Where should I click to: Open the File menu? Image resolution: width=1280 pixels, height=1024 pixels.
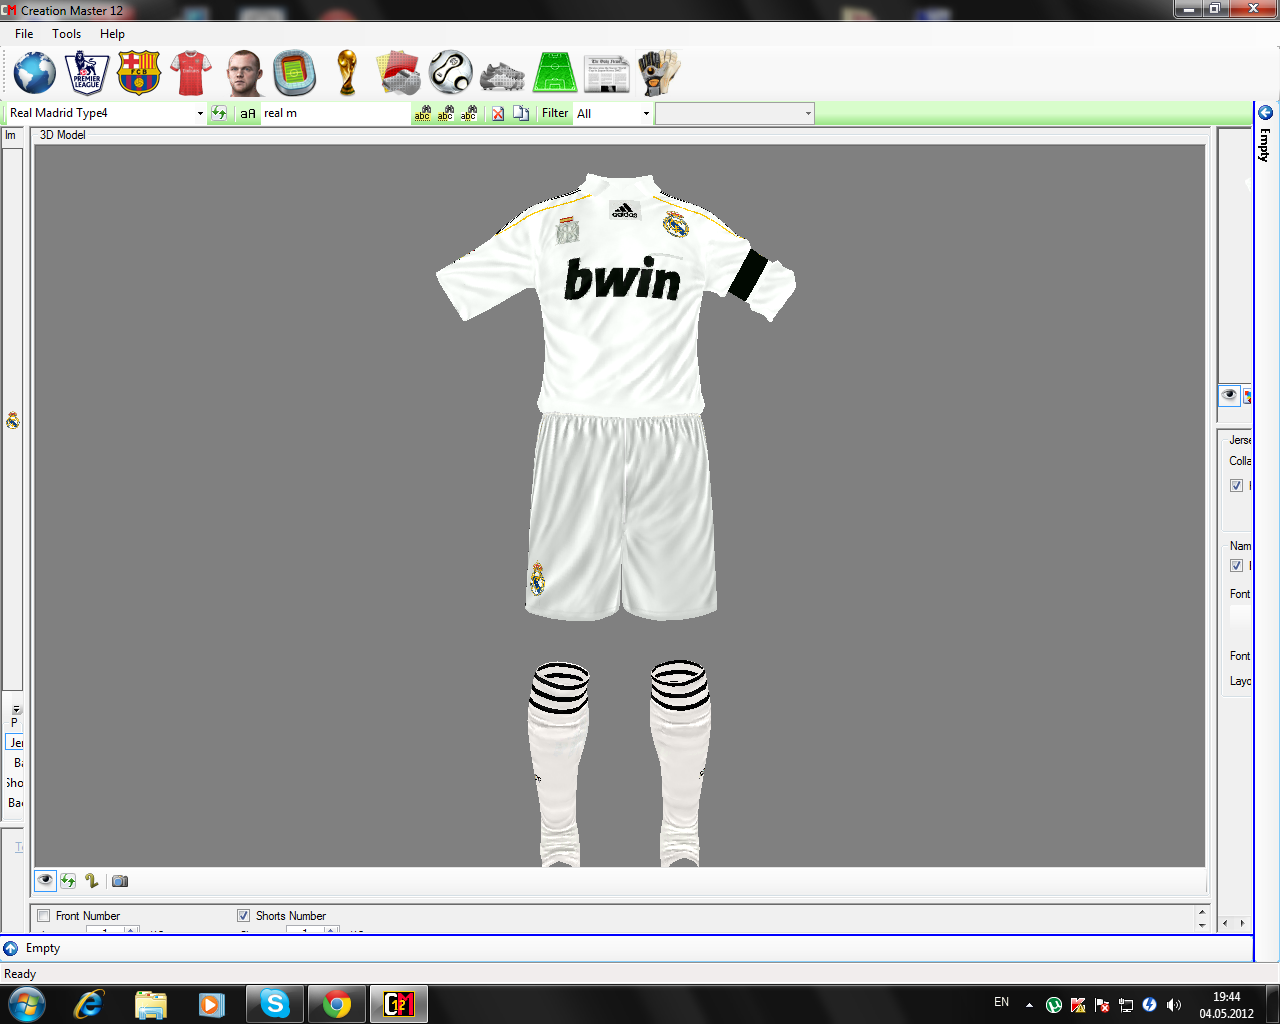24,34
